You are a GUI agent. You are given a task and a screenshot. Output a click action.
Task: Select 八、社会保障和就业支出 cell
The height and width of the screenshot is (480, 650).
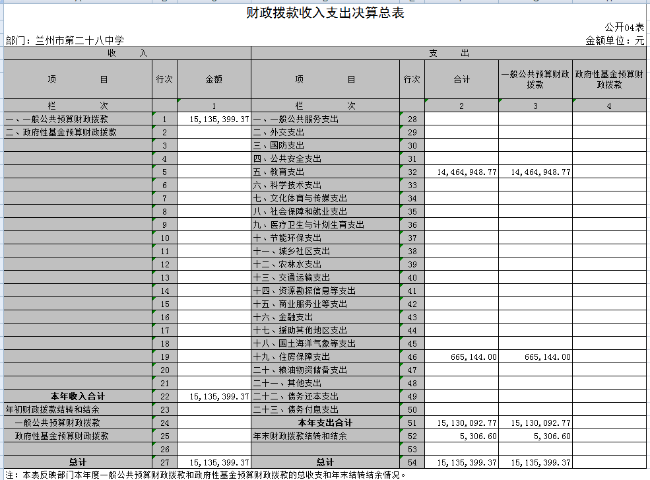[x=325, y=211]
